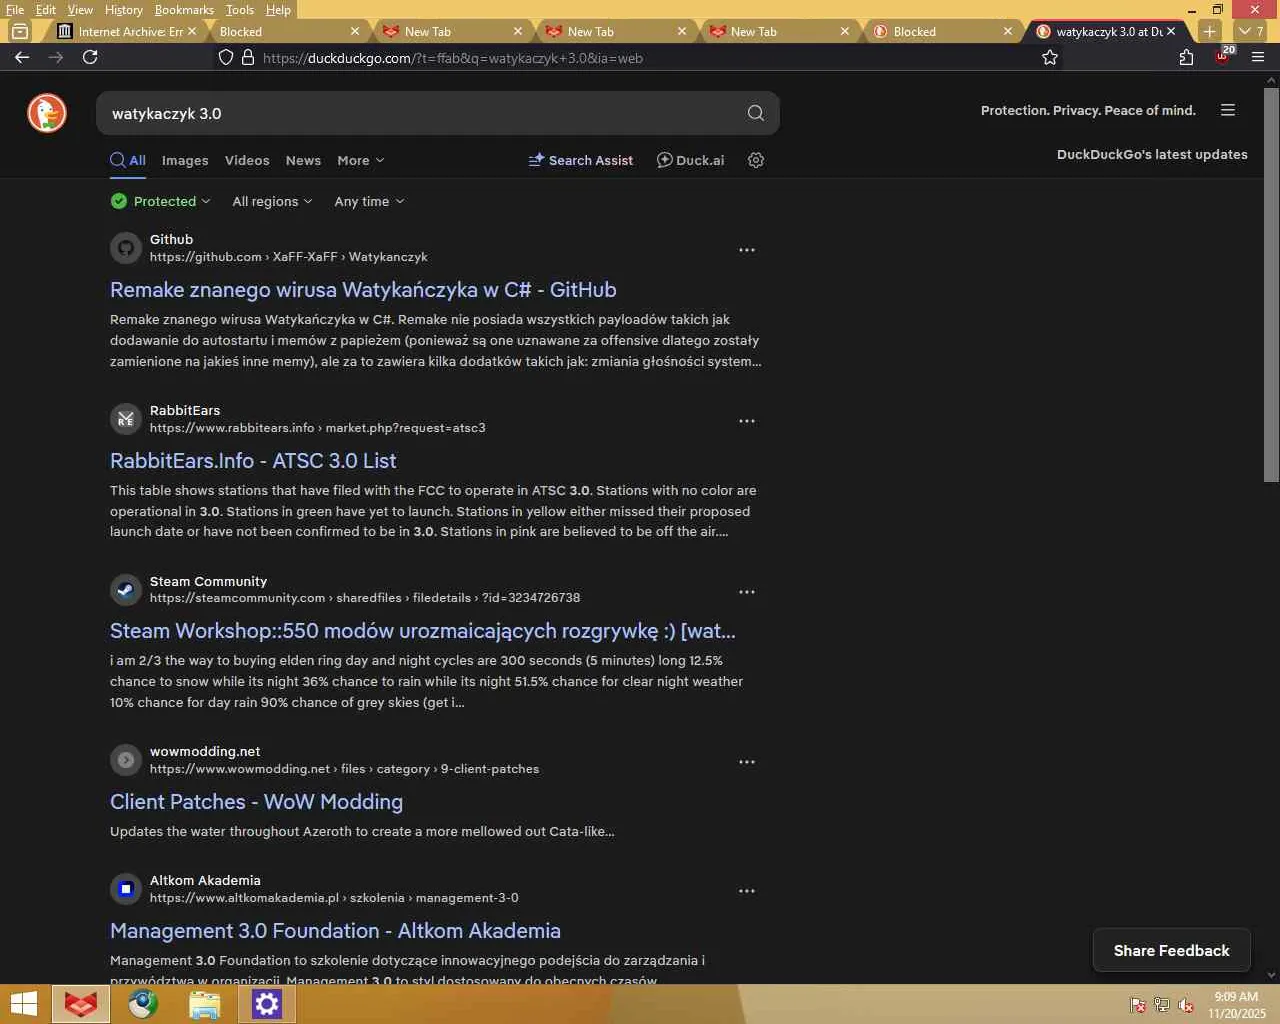Click the page vertical scrollbar thumb
Screen dimensions: 1280x1024
tap(1271, 283)
